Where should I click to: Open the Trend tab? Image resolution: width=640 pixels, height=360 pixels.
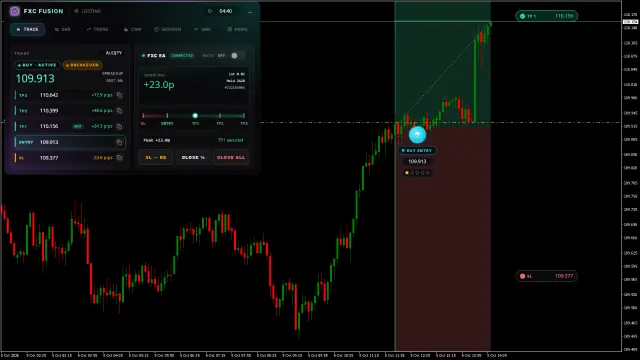click(97, 29)
